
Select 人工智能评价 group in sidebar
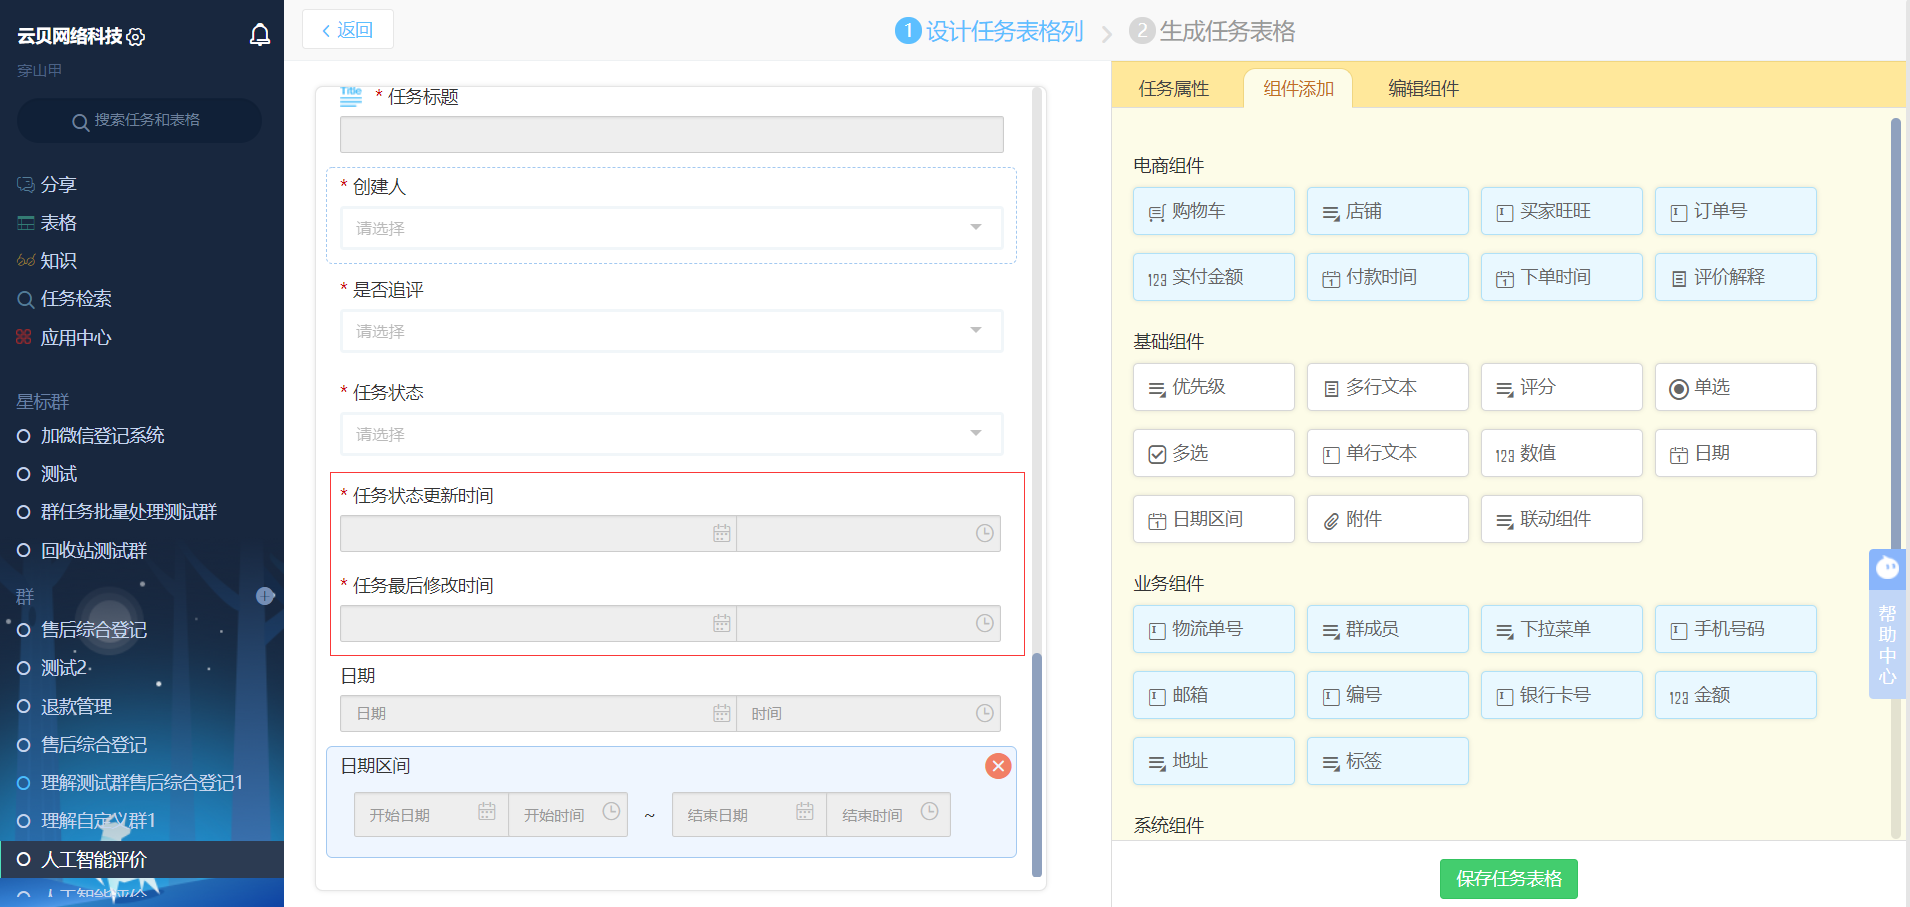click(94, 859)
